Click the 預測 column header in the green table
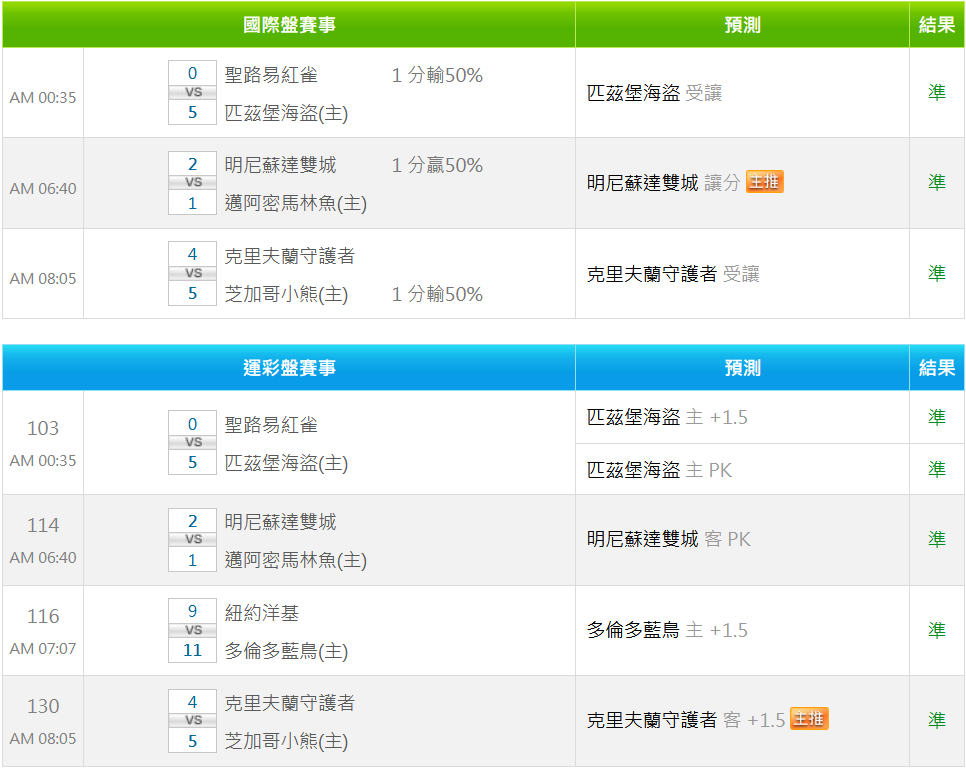The width and height of the screenshot is (966, 770). point(742,25)
